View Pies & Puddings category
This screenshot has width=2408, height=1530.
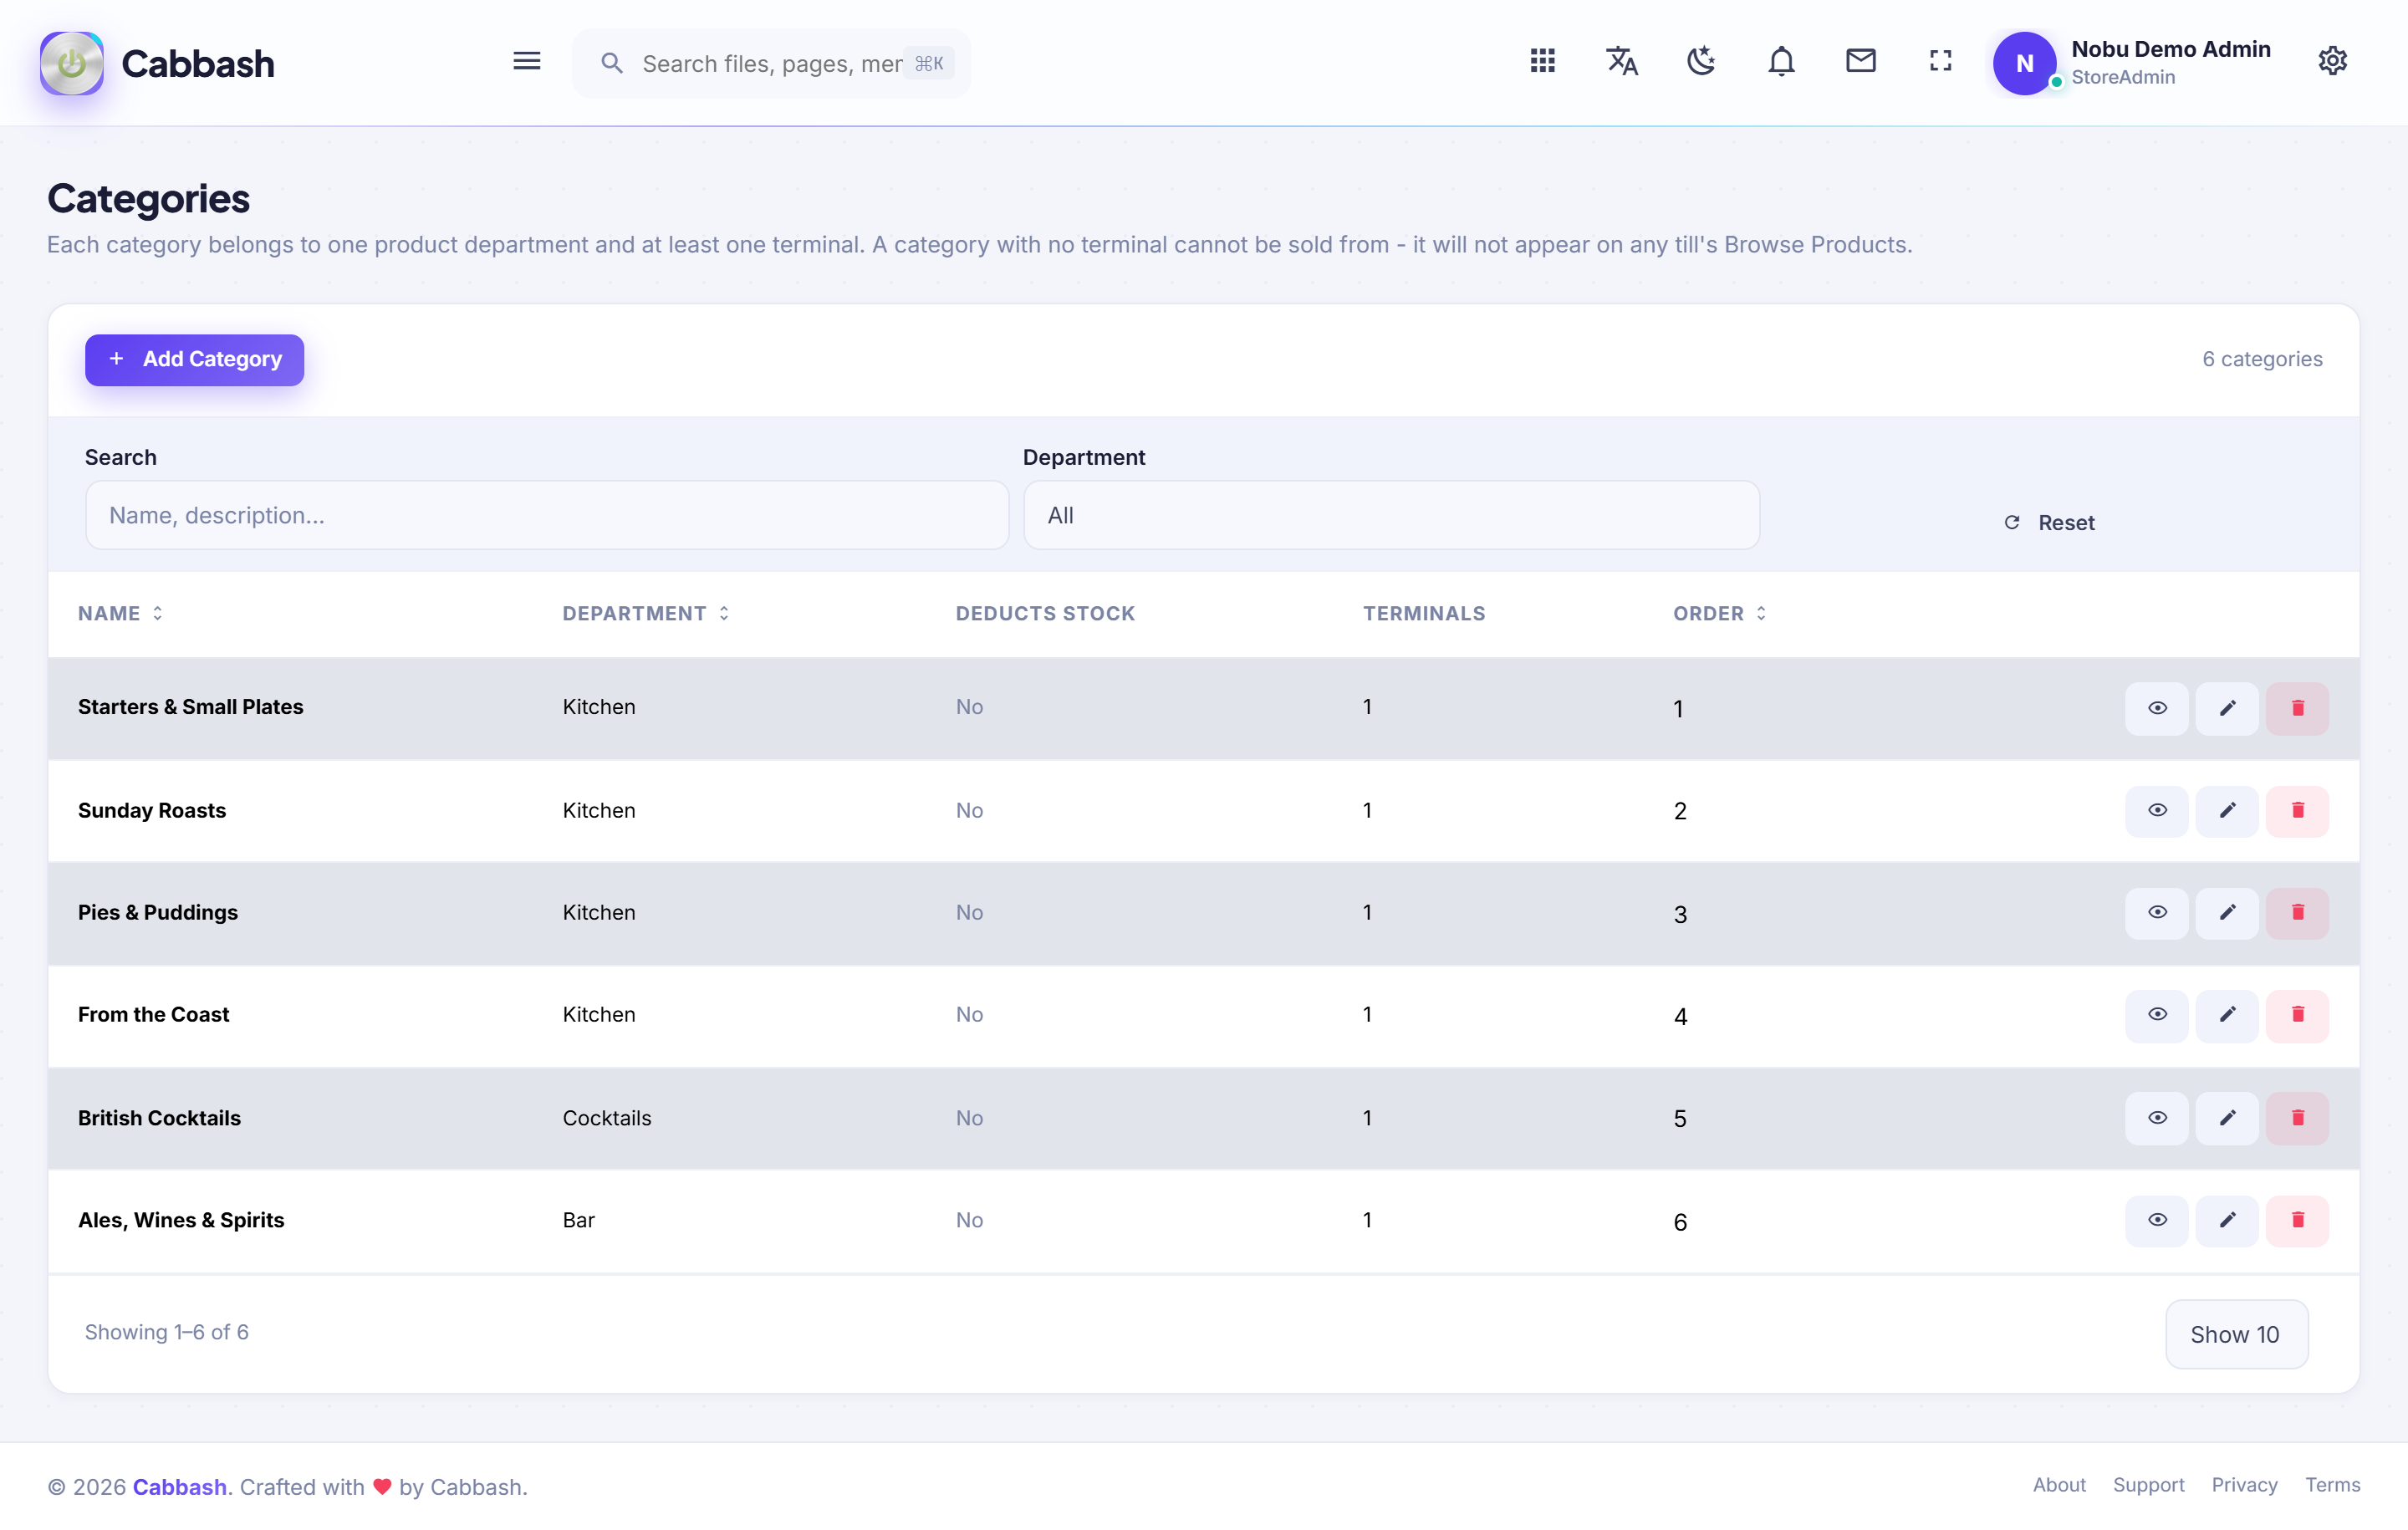2157,913
